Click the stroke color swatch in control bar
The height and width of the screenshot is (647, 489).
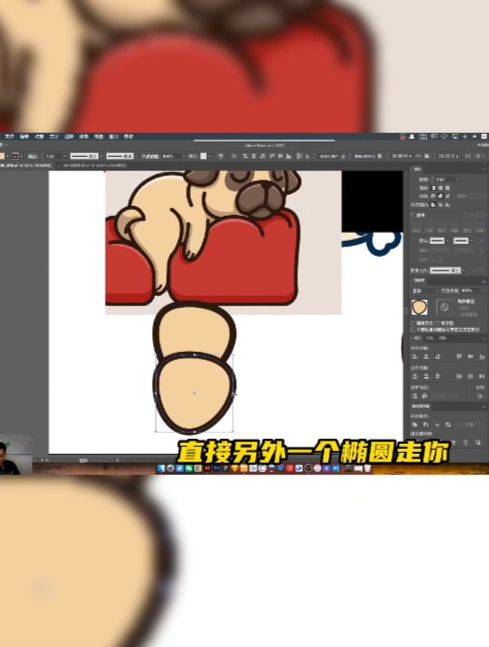click(x=15, y=156)
